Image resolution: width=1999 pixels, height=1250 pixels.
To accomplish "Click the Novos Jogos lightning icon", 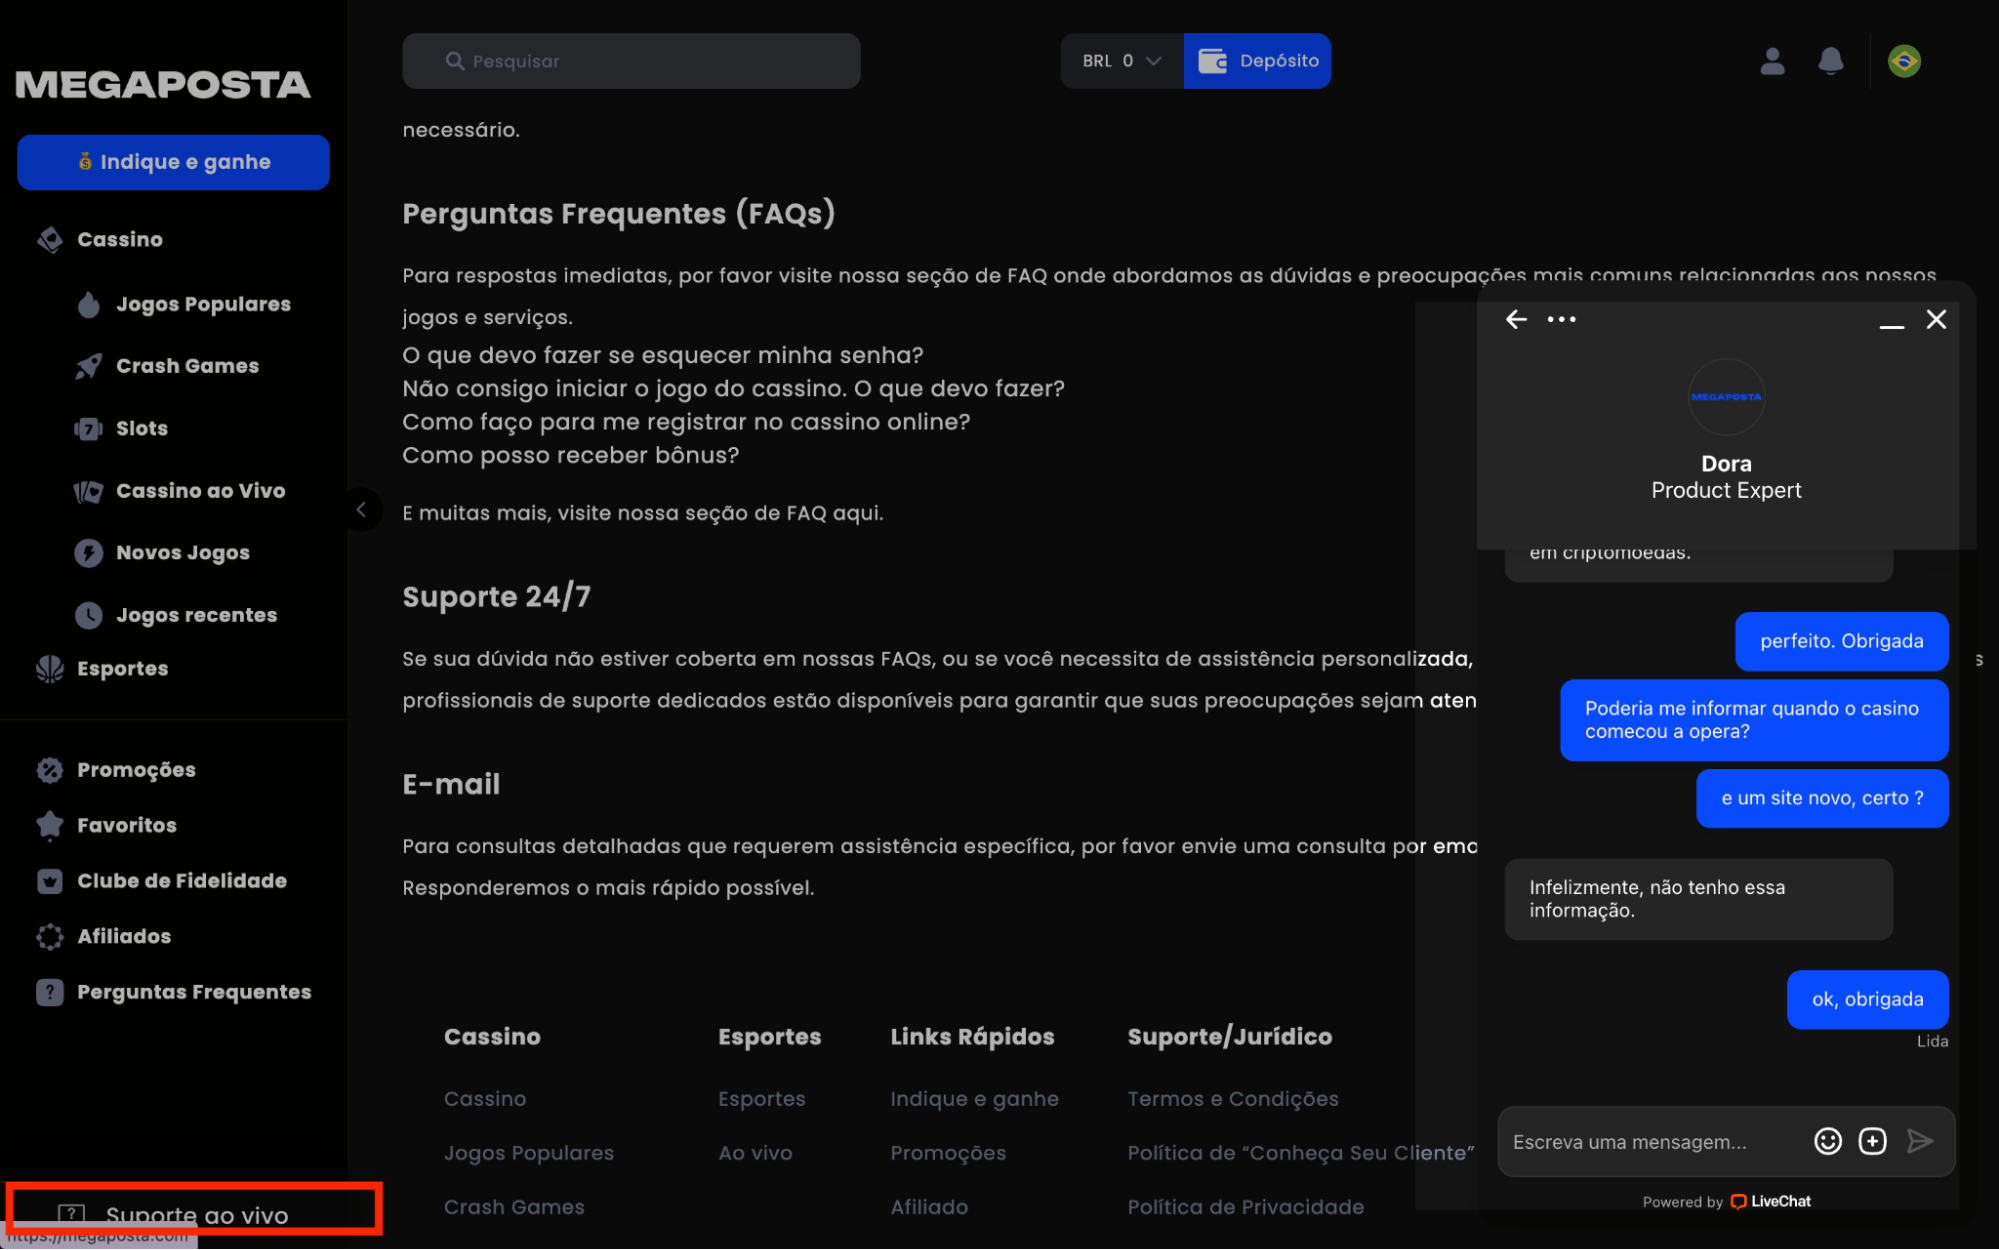I will (89, 553).
